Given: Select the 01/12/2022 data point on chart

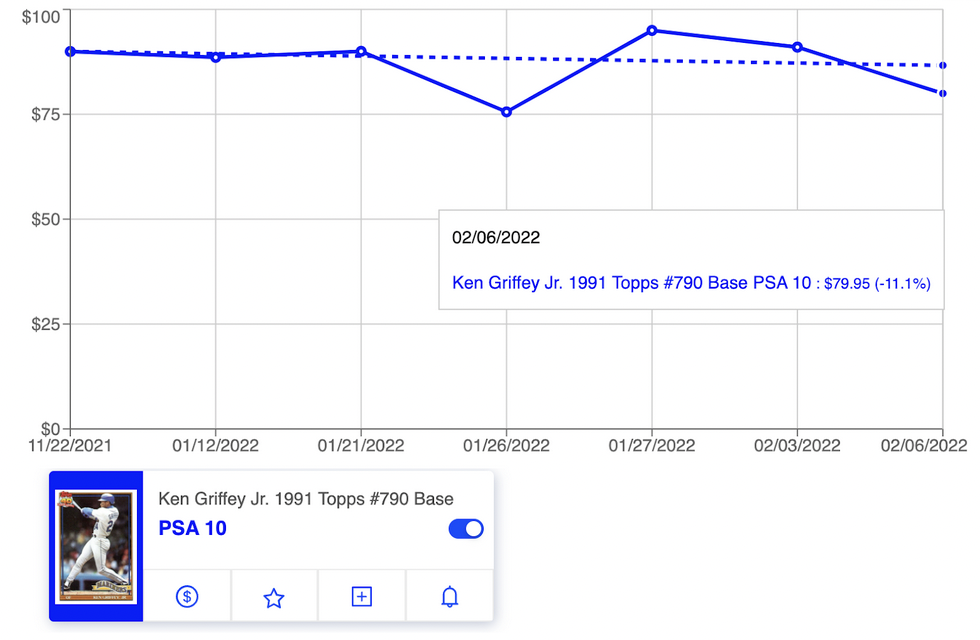Looking at the screenshot, I should [216, 57].
